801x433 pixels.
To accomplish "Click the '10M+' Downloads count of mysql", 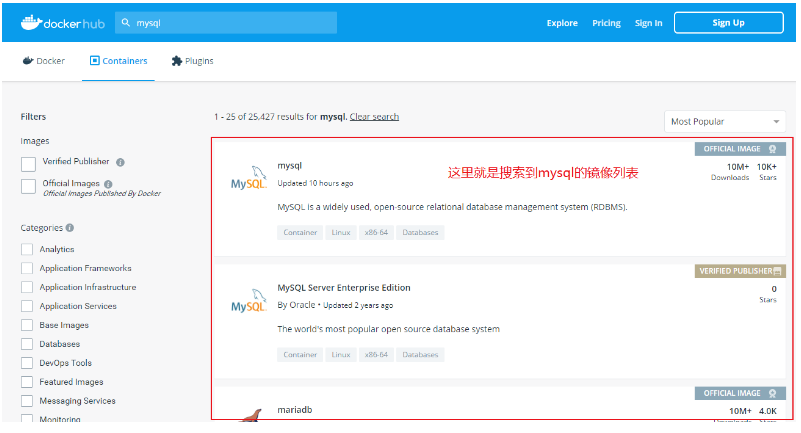I will (x=738, y=167).
